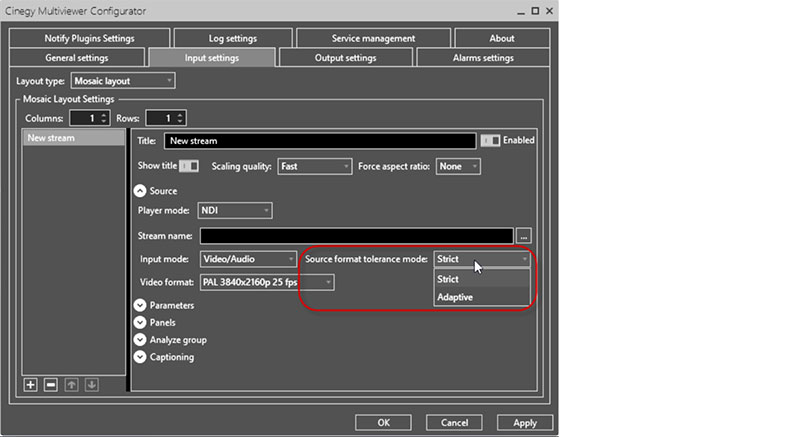Open the Layout type dropdown

(x=123, y=81)
